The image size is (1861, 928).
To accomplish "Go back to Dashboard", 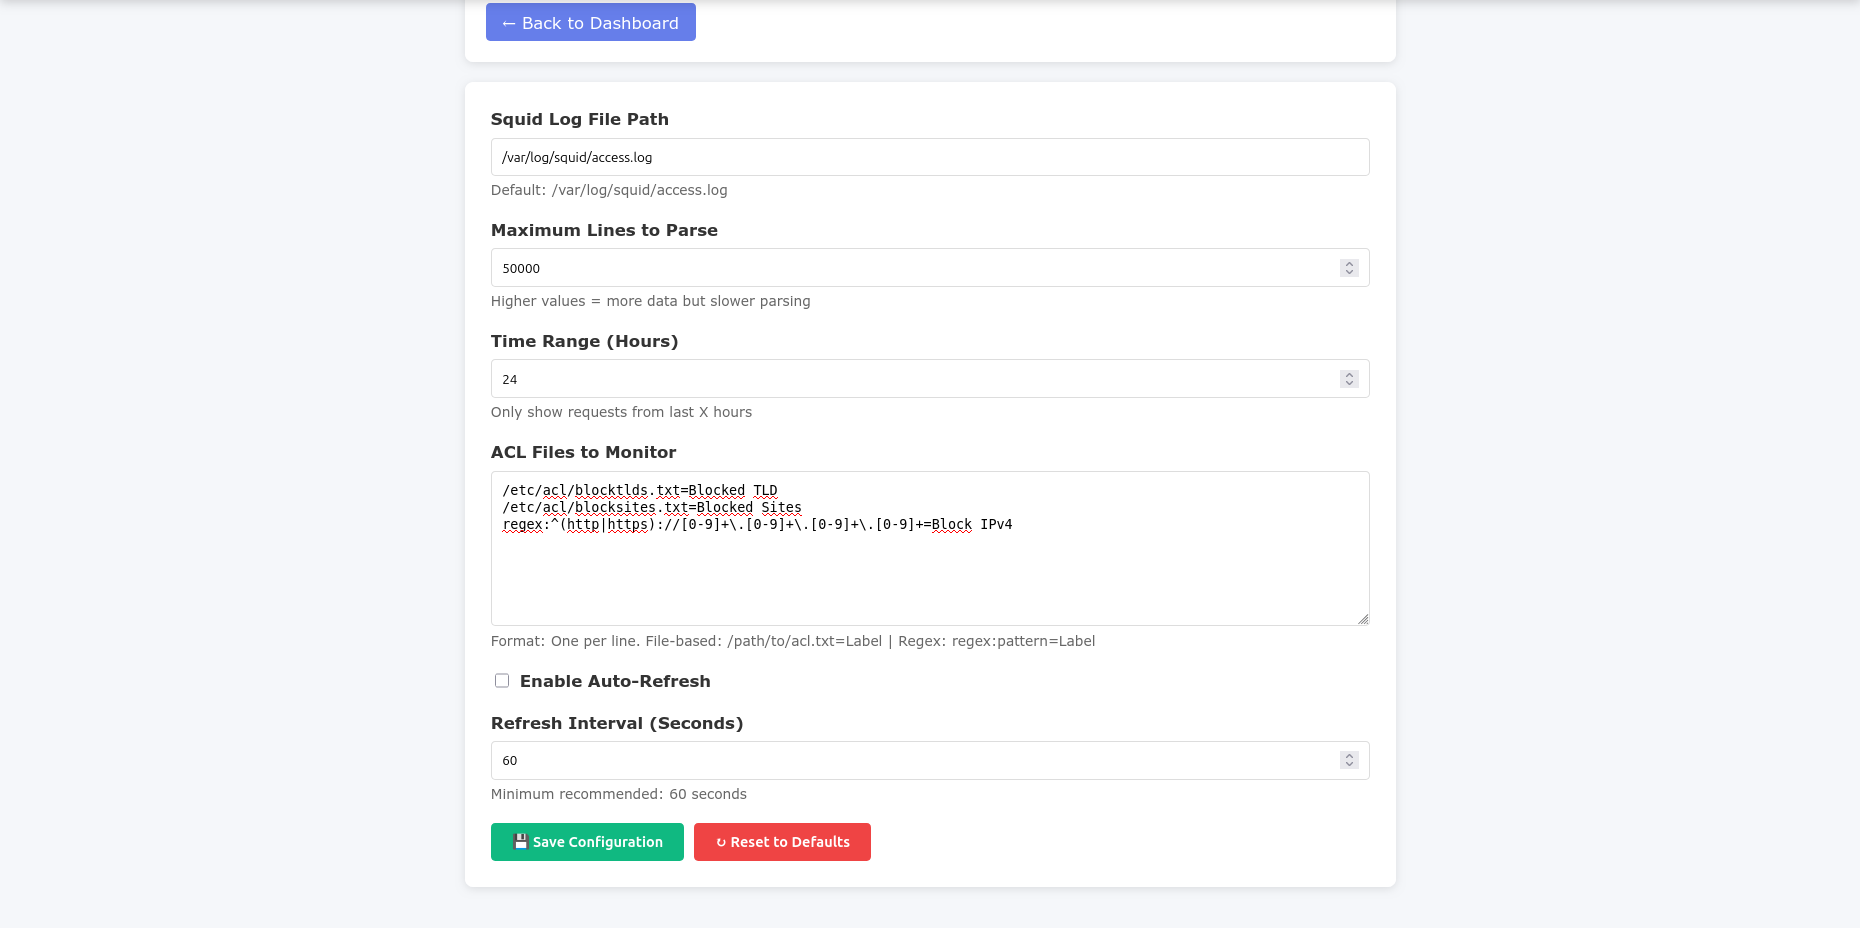I will tap(590, 22).
